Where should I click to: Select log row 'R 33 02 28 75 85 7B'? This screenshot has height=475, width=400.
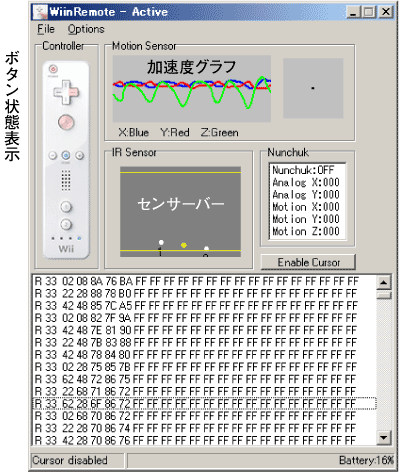coord(204,367)
